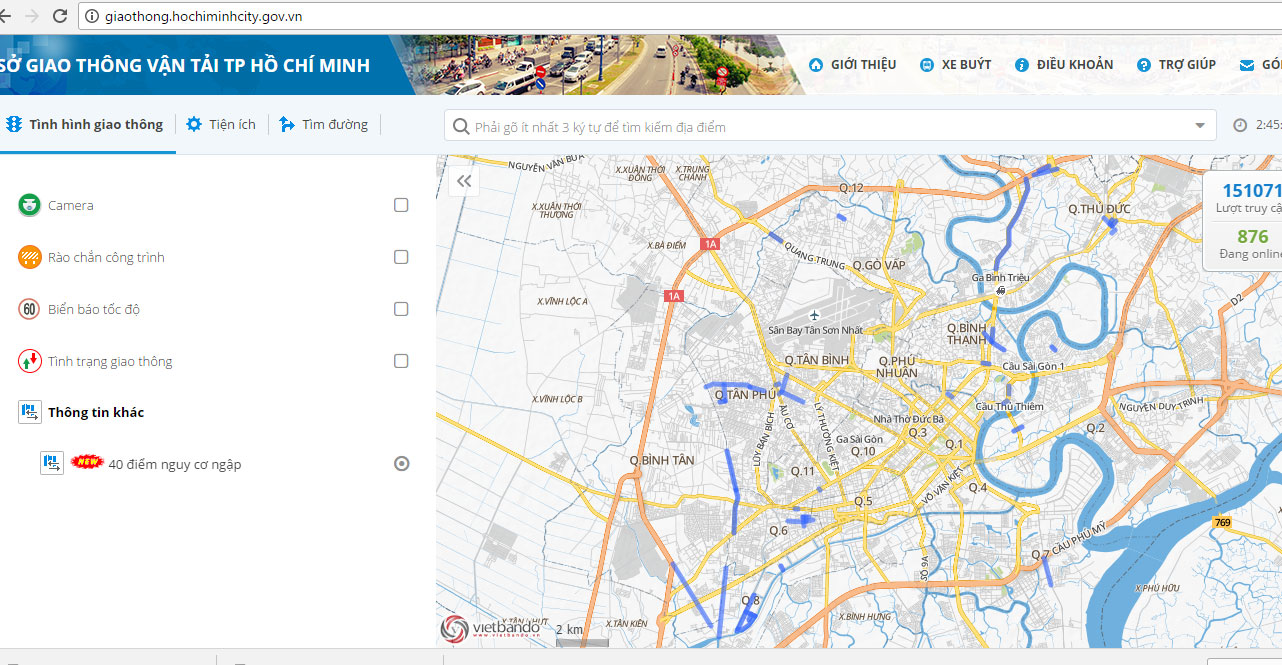Click the Q.Gò Vấp district label
Screen dimensions: 1282x665
(x=878, y=265)
